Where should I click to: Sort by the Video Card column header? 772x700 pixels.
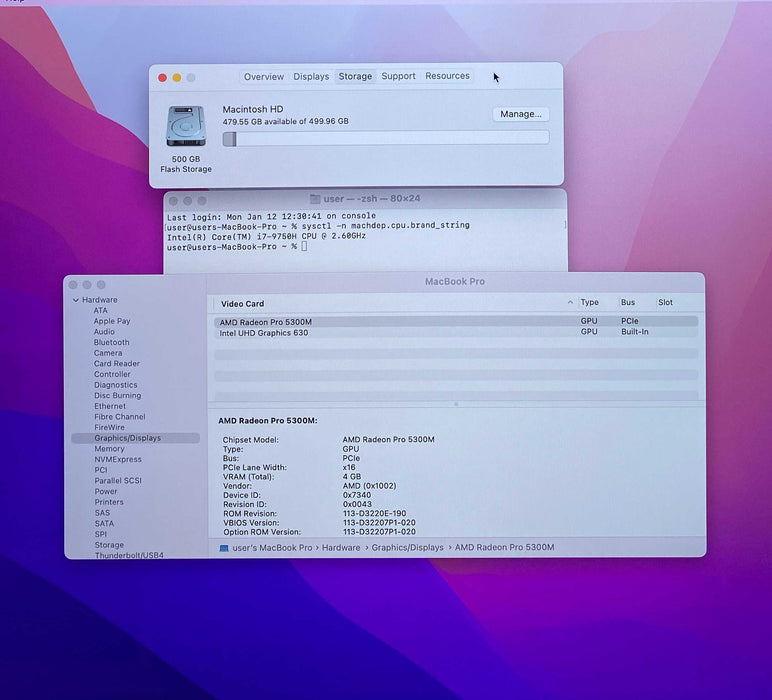(242, 304)
